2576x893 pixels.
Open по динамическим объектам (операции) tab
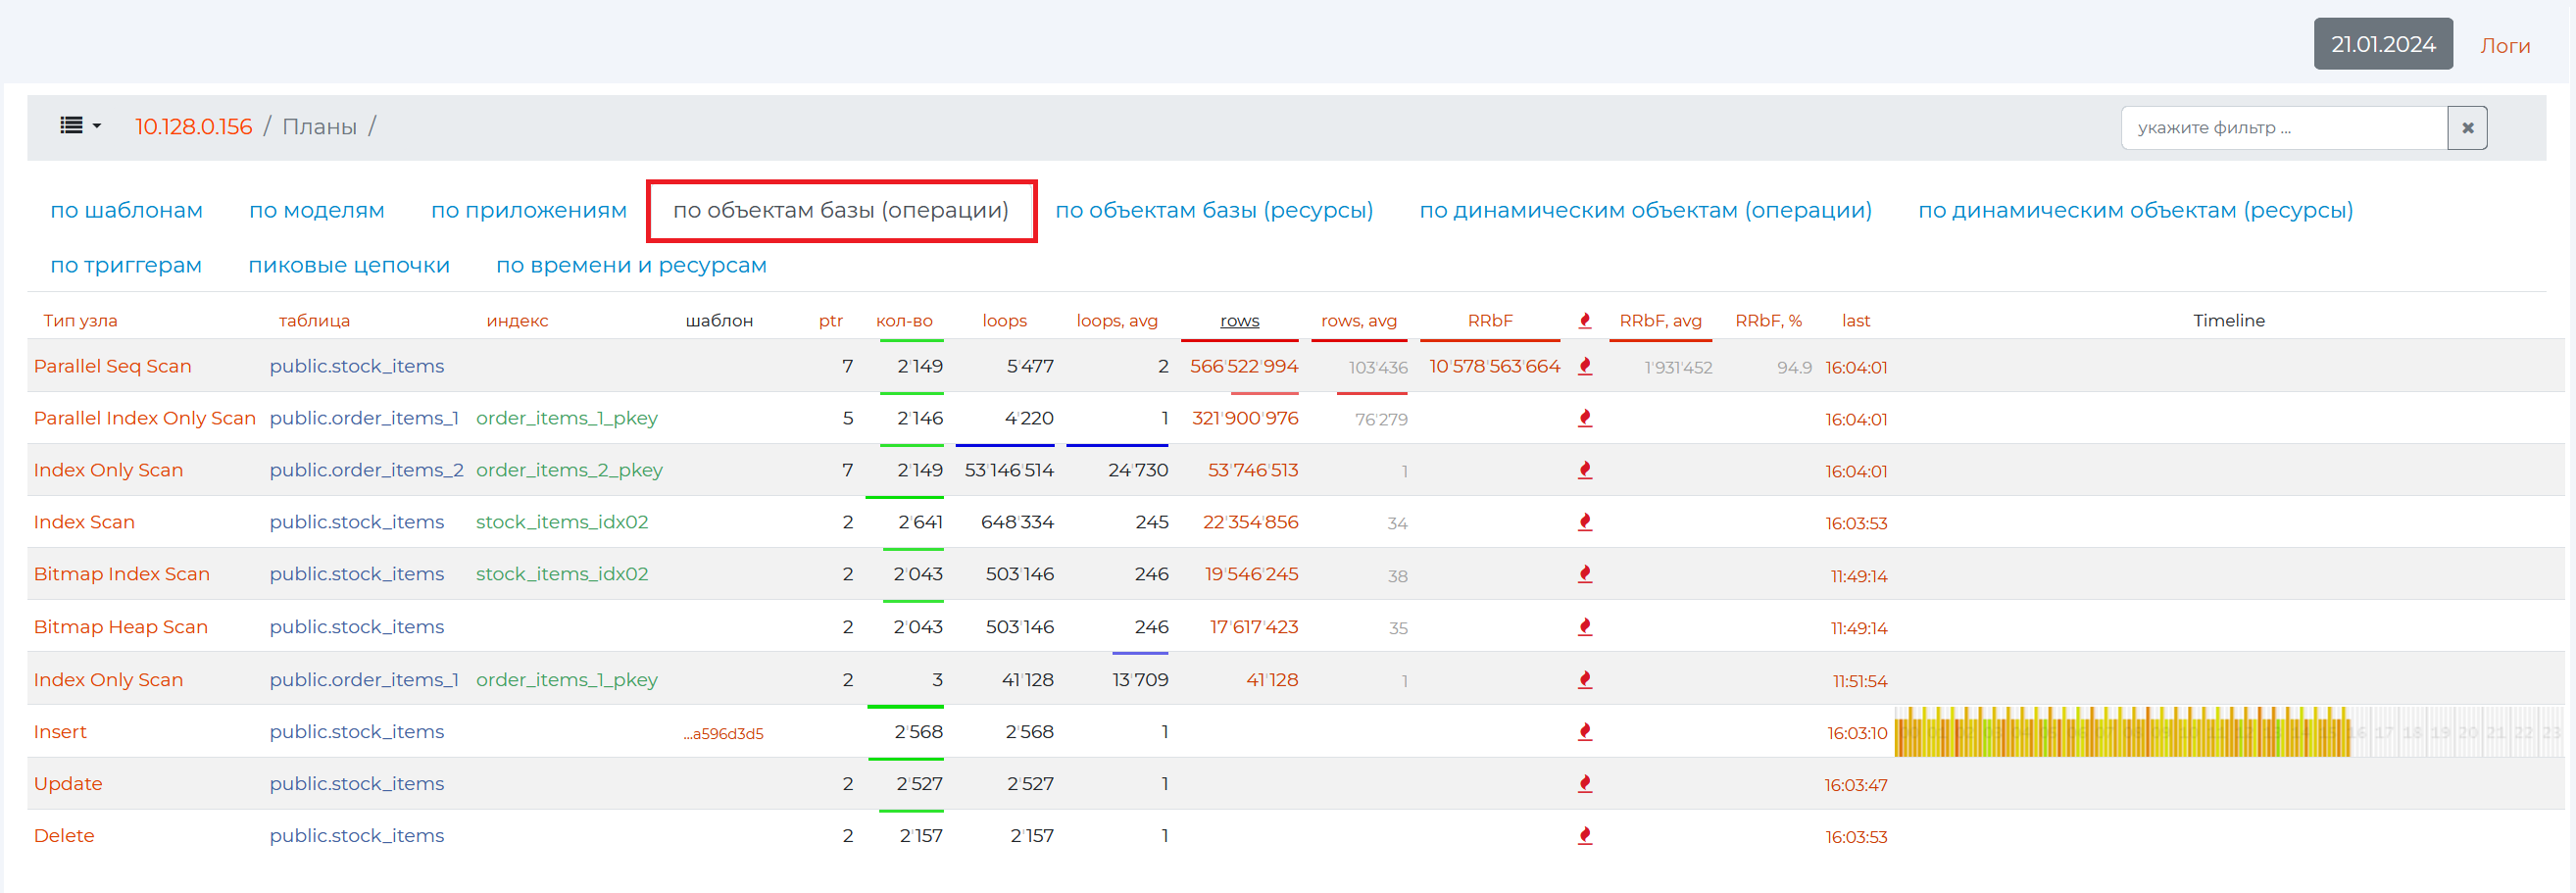pyautogui.click(x=1645, y=210)
